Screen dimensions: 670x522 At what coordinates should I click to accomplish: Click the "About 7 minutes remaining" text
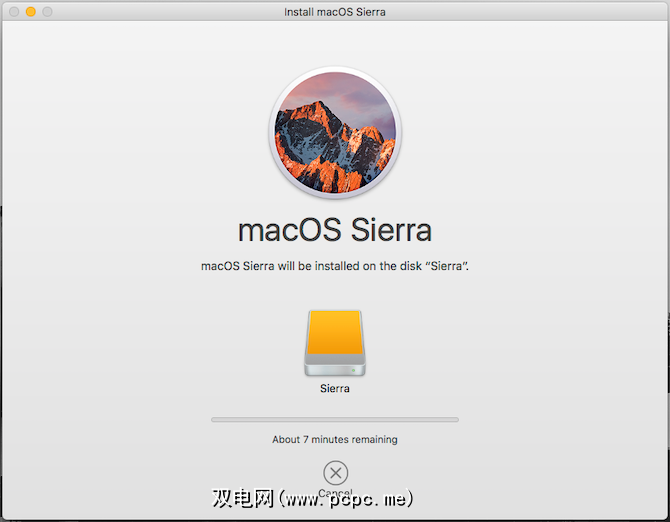click(x=335, y=440)
